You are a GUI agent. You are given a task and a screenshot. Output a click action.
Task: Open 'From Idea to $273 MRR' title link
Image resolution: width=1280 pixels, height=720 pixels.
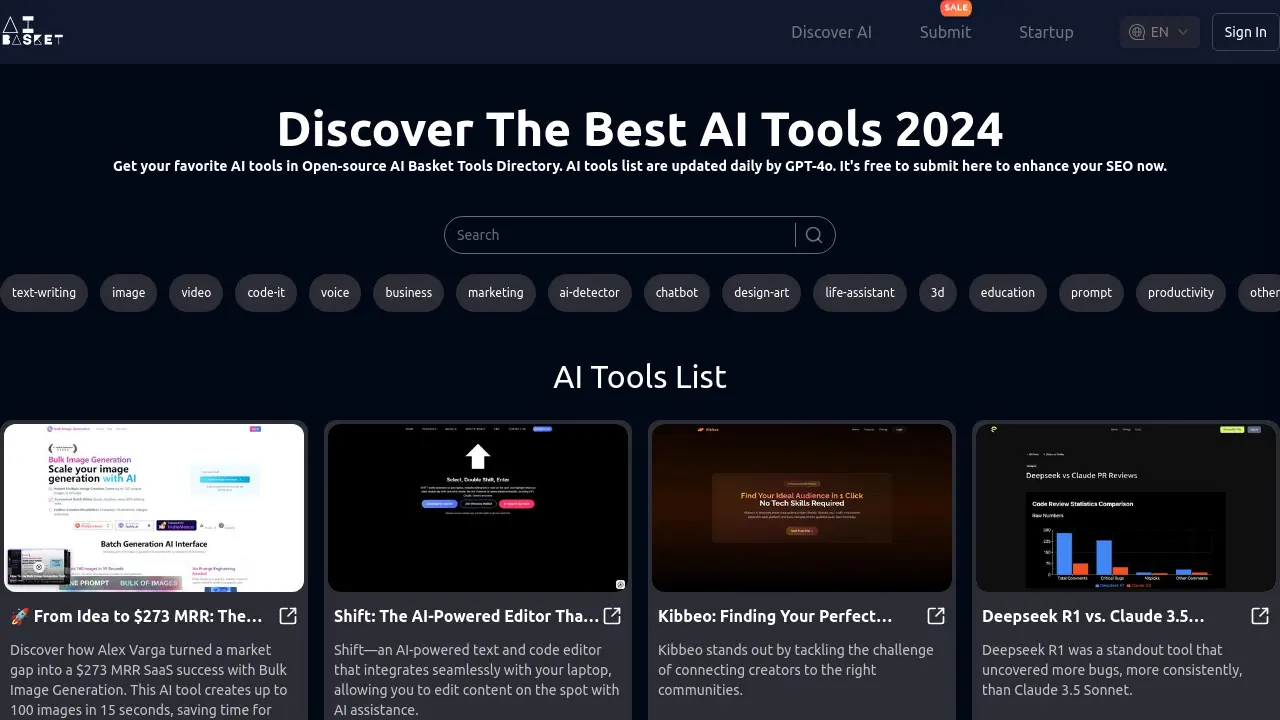point(136,616)
